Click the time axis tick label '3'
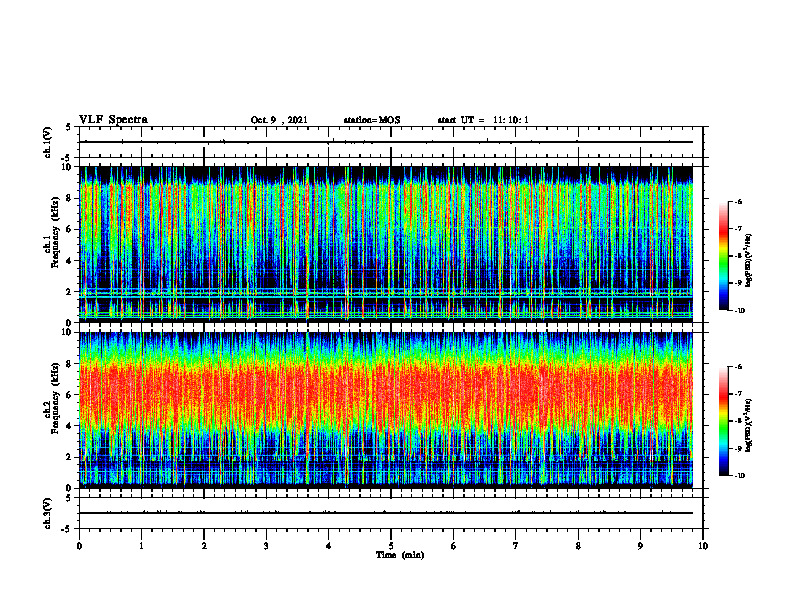792x612 pixels. click(266, 546)
